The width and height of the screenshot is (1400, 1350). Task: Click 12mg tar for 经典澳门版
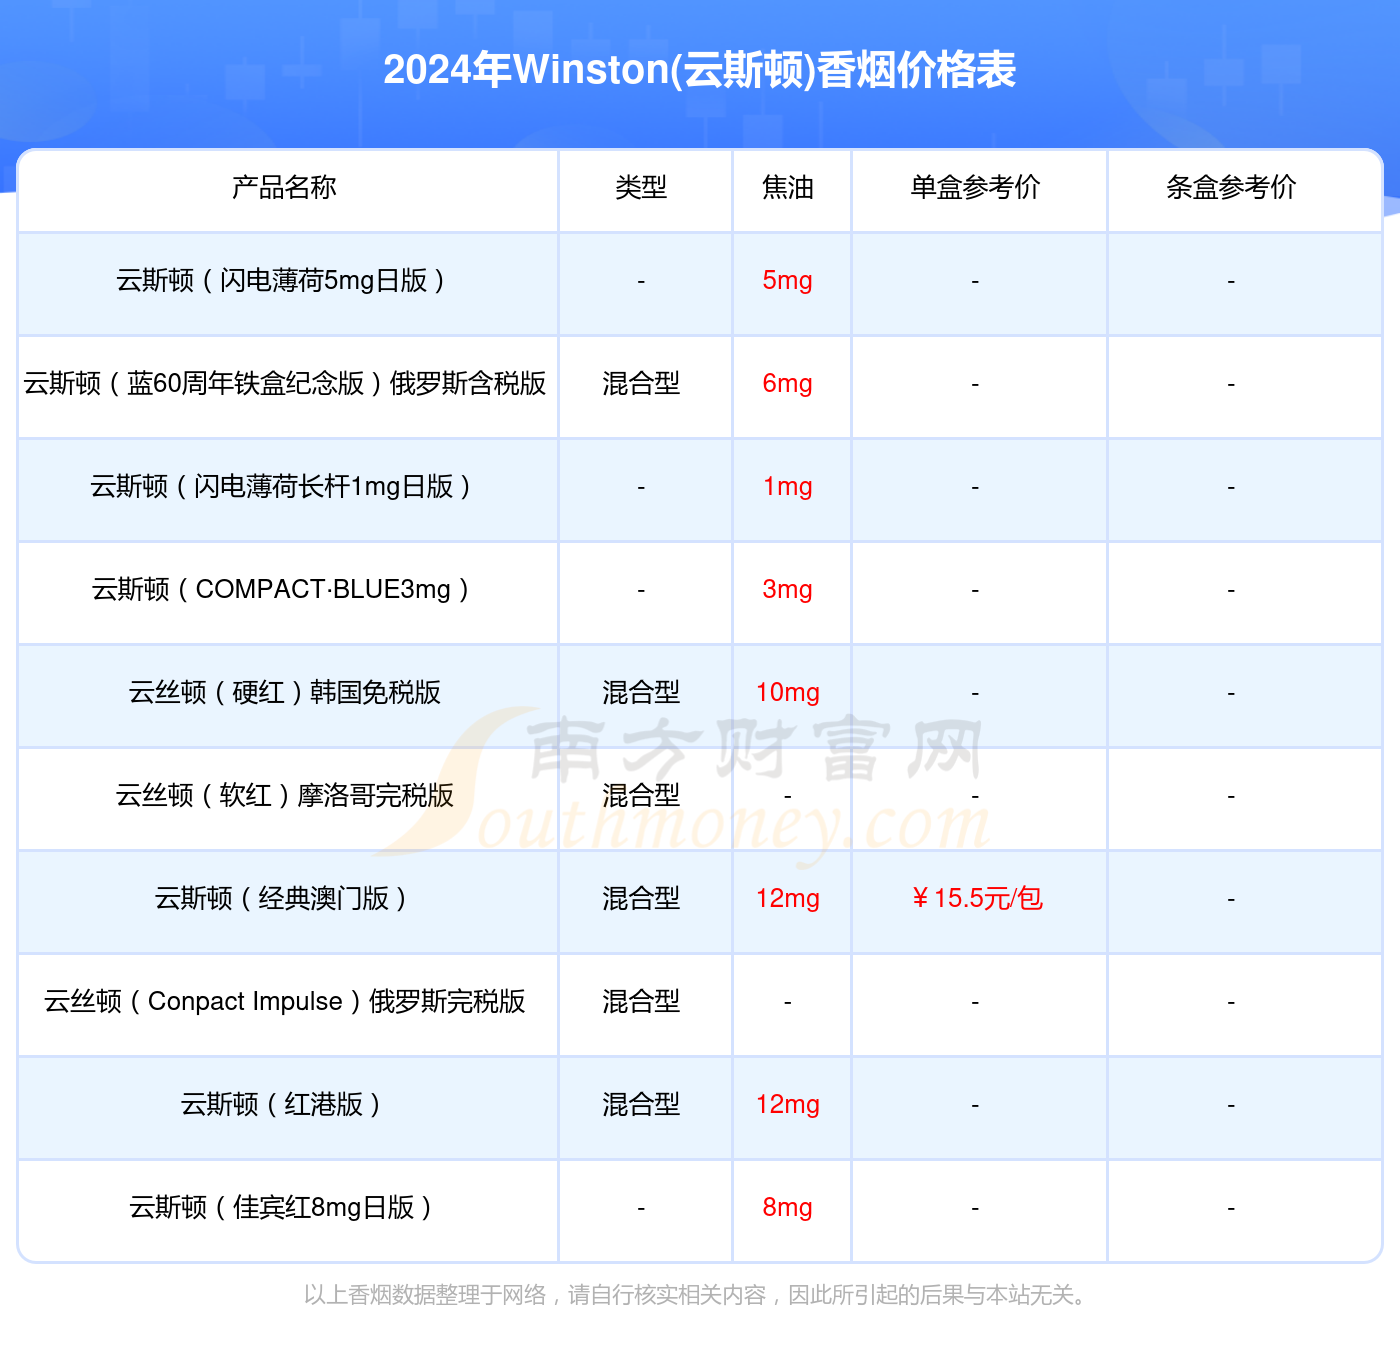point(788,899)
